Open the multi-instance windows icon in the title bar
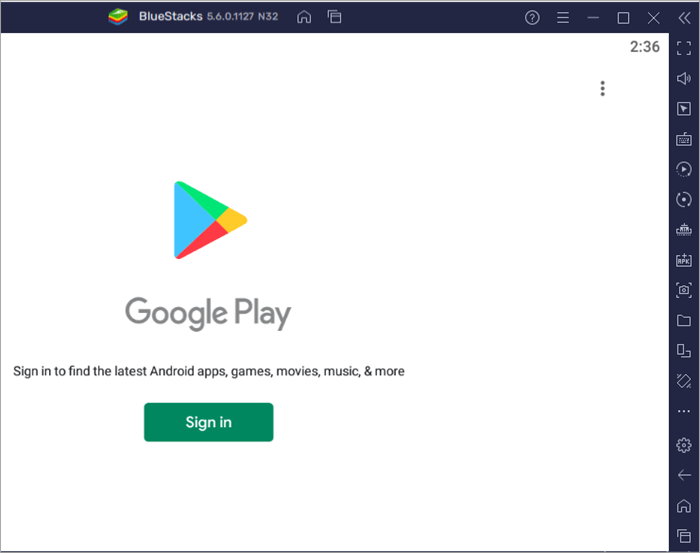 tap(334, 17)
